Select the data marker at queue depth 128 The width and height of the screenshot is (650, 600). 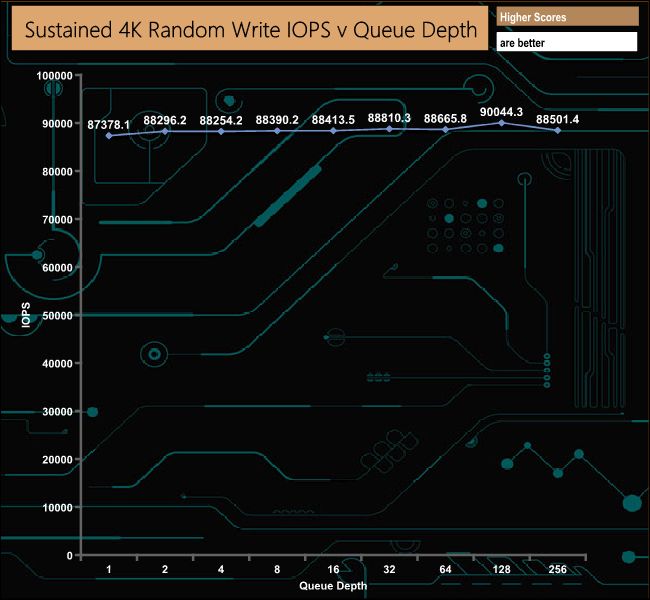pyautogui.click(x=502, y=122)
